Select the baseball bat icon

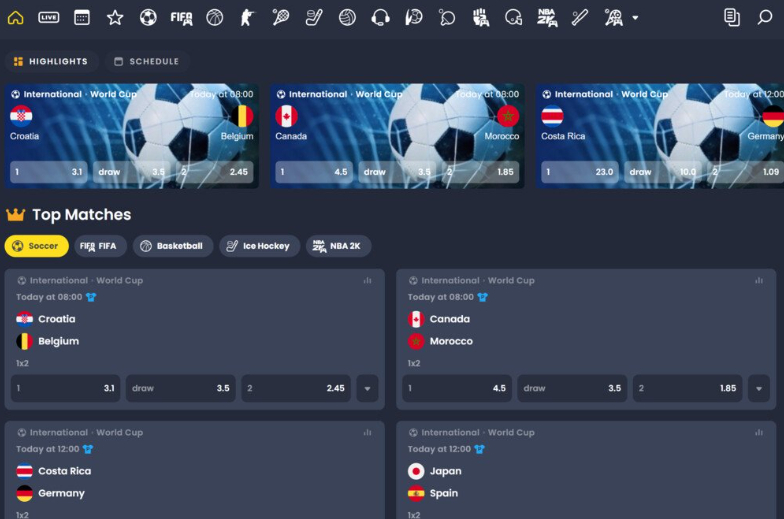coord(580,18)
